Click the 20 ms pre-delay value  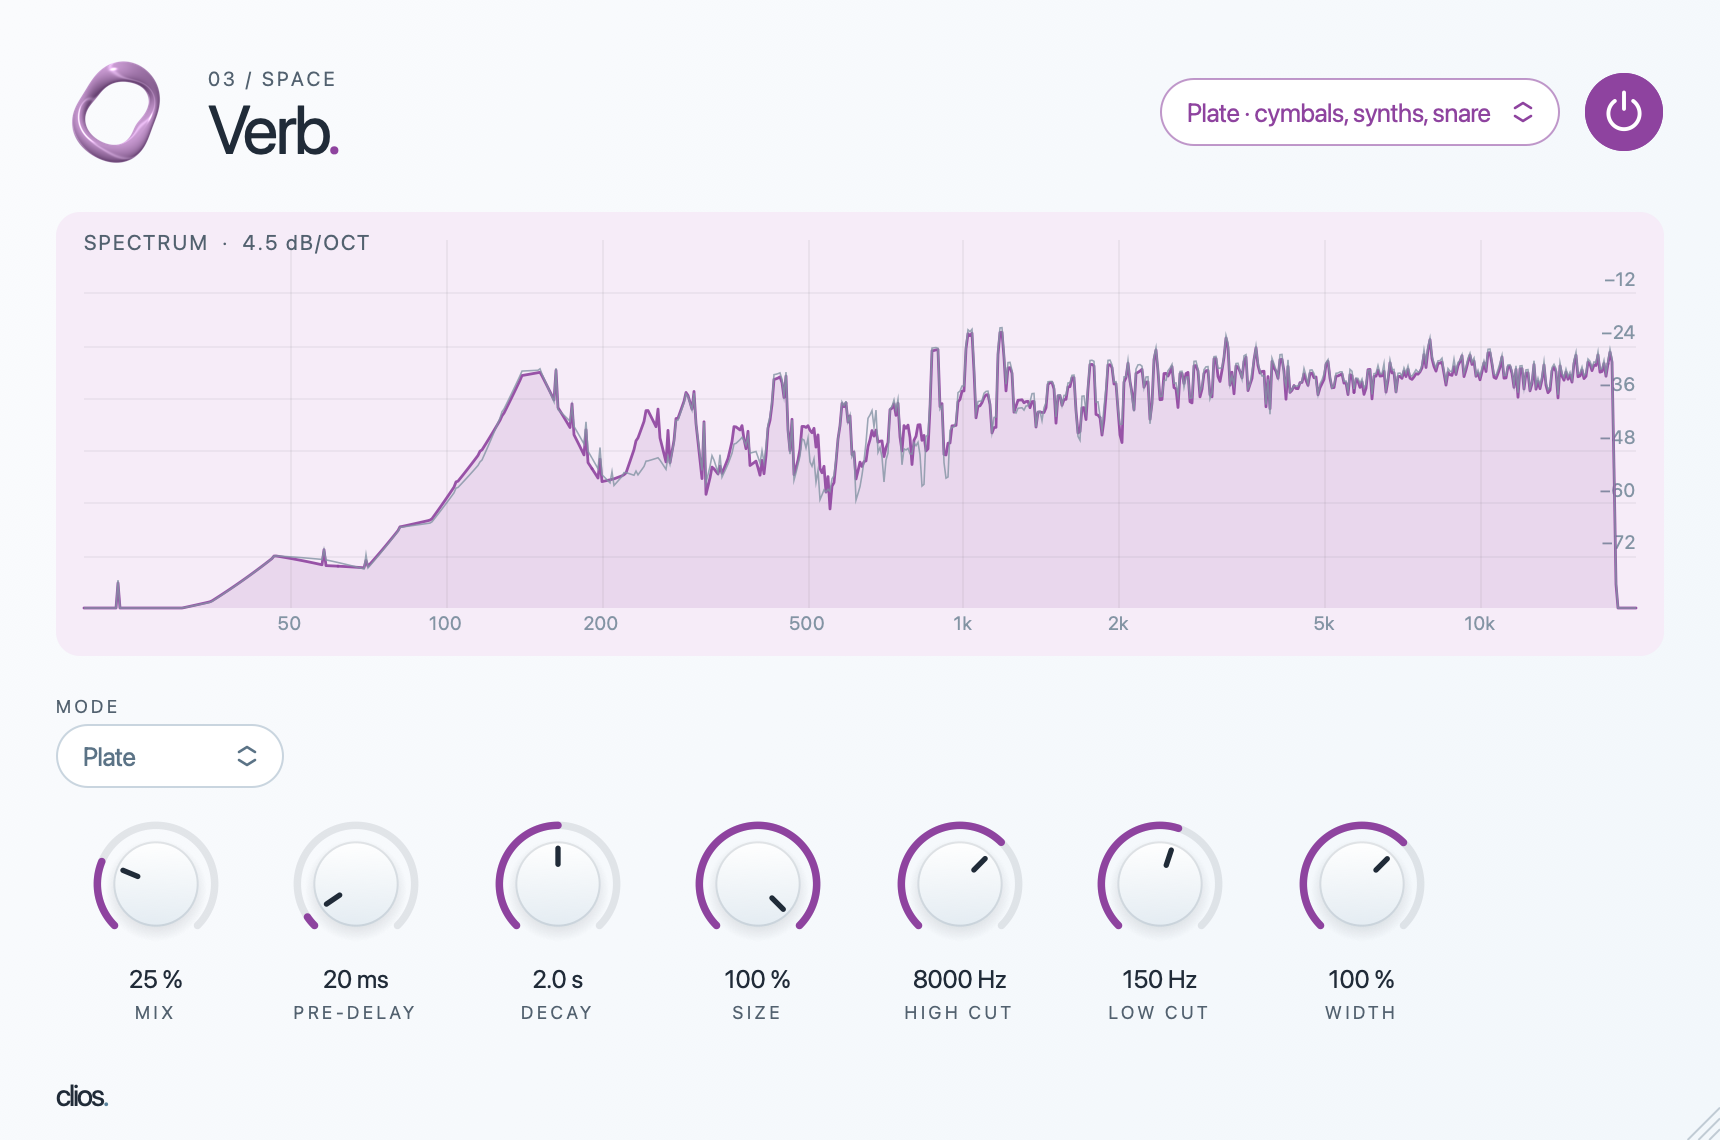click(356, 979)
